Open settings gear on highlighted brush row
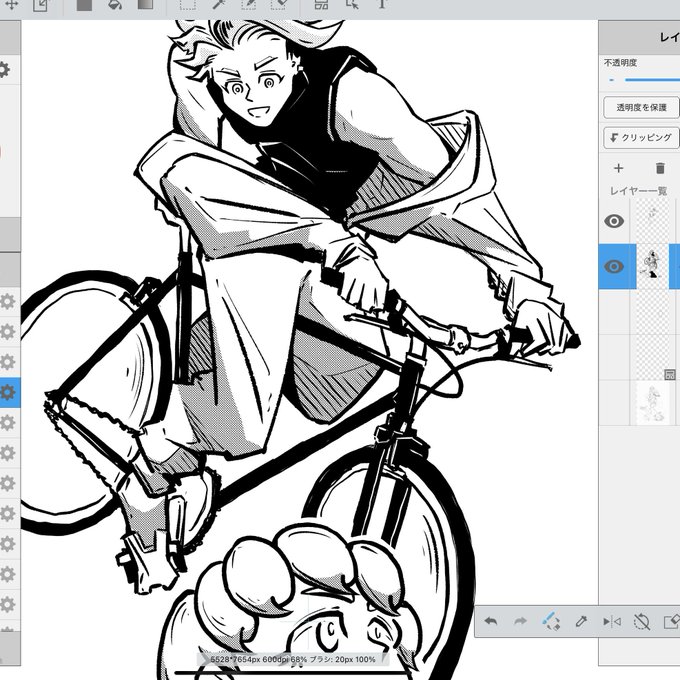 coord(7,392)
